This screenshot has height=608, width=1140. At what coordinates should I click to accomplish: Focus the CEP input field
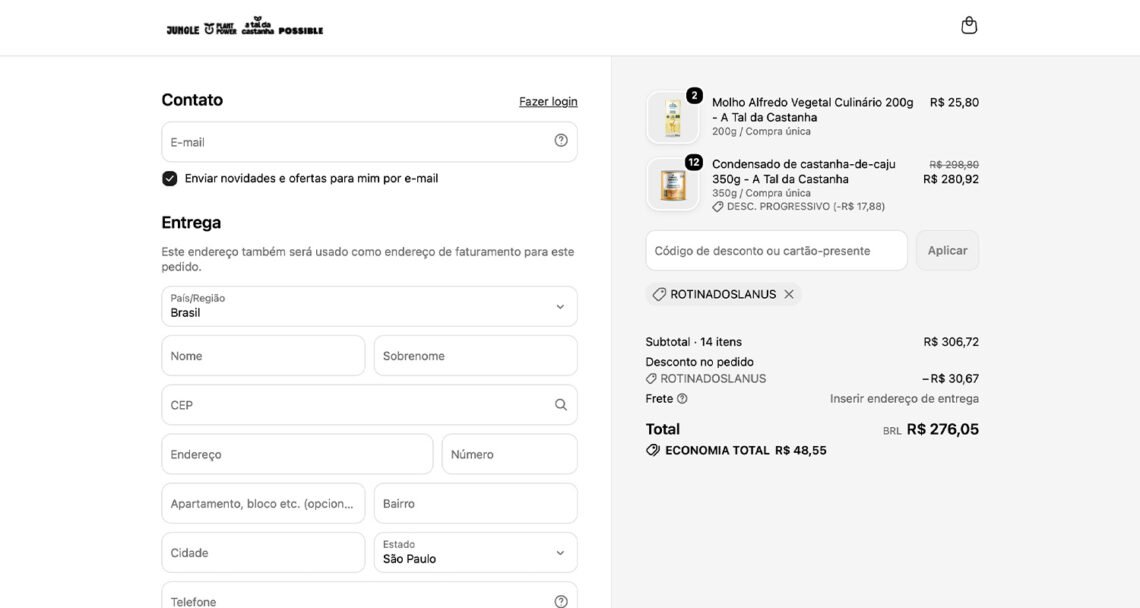[369, 405]
